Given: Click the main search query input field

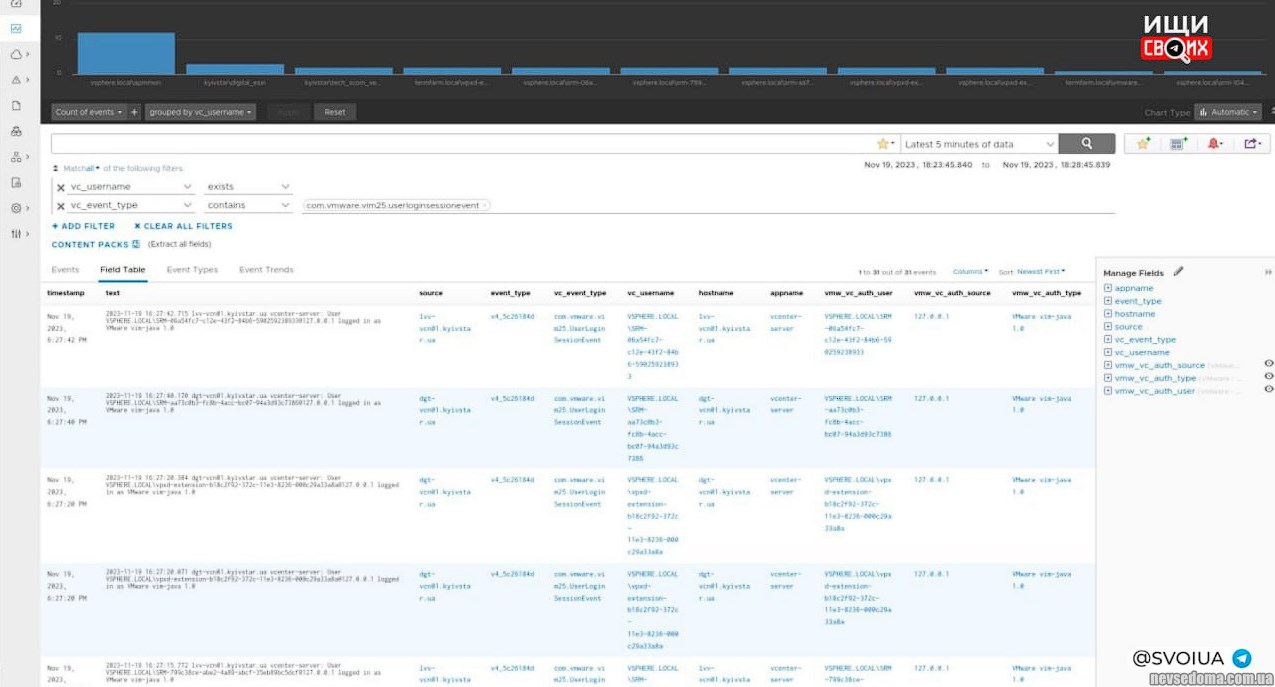Looking at the screenshot, I should pyautogui.click(x=460, y=144).
